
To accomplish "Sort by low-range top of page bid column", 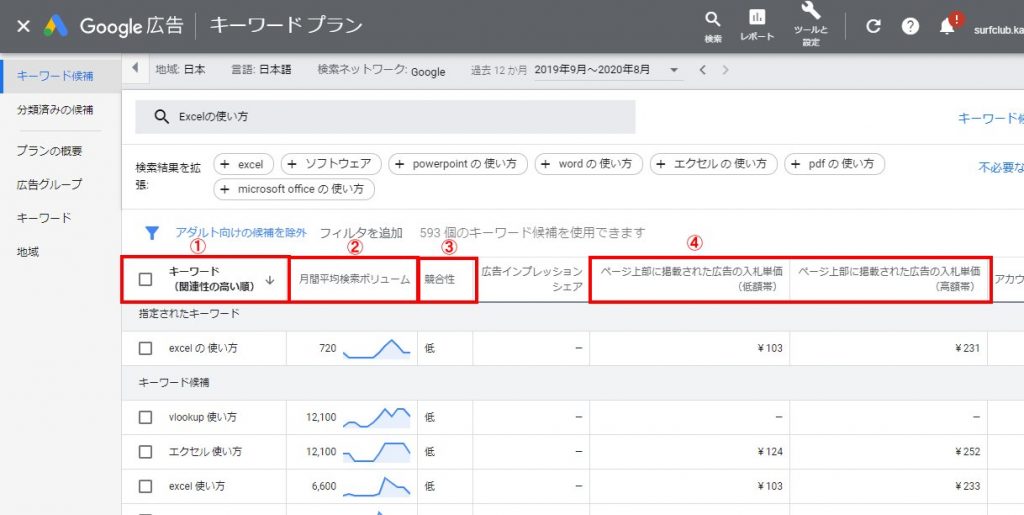I will 691,279.
